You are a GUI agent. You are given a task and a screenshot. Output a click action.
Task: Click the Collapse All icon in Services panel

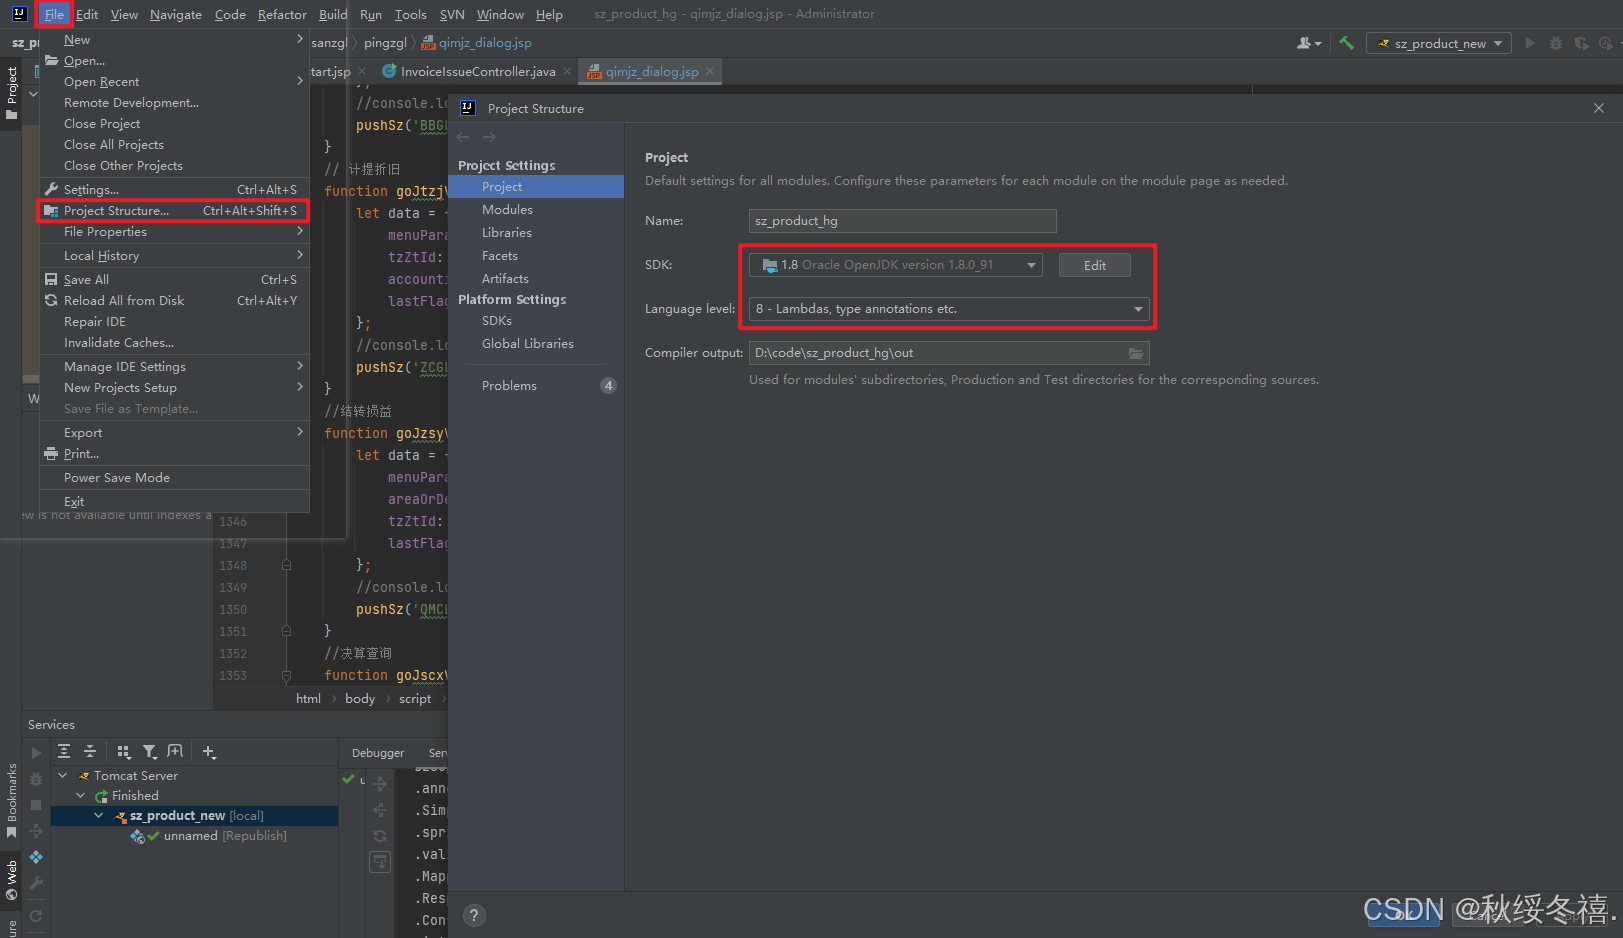pyautogui.click(x=90, y=751)
